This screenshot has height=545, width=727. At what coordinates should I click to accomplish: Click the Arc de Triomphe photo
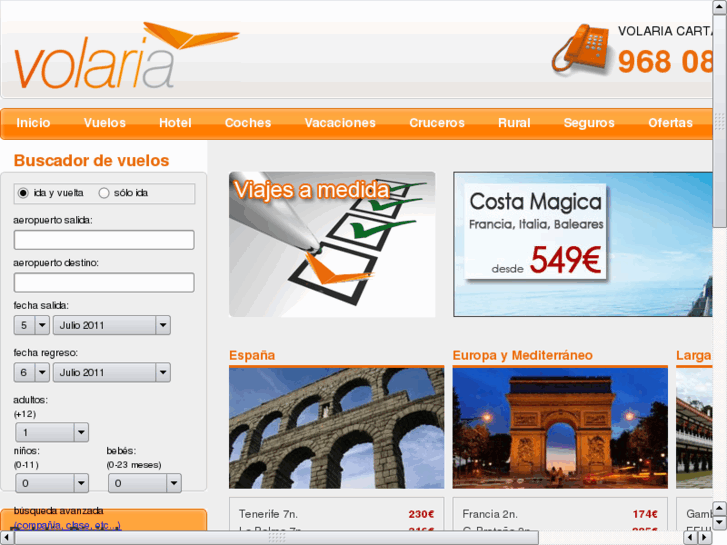pyautogui.click(x=560, y=428)
